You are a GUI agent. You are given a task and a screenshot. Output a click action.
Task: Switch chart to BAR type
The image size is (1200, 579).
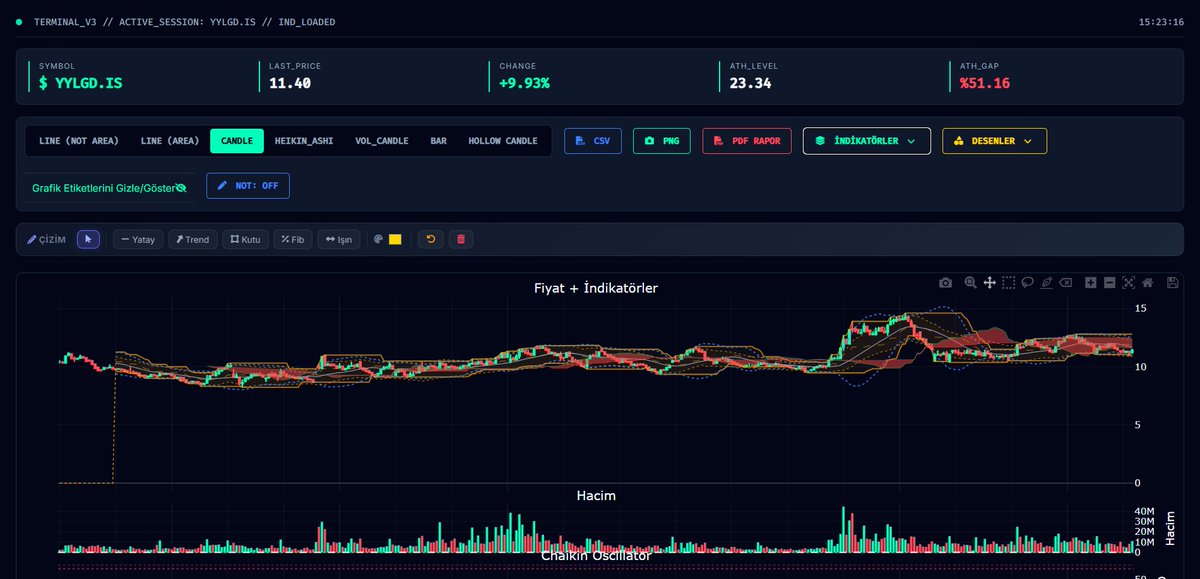coord(438,141)
